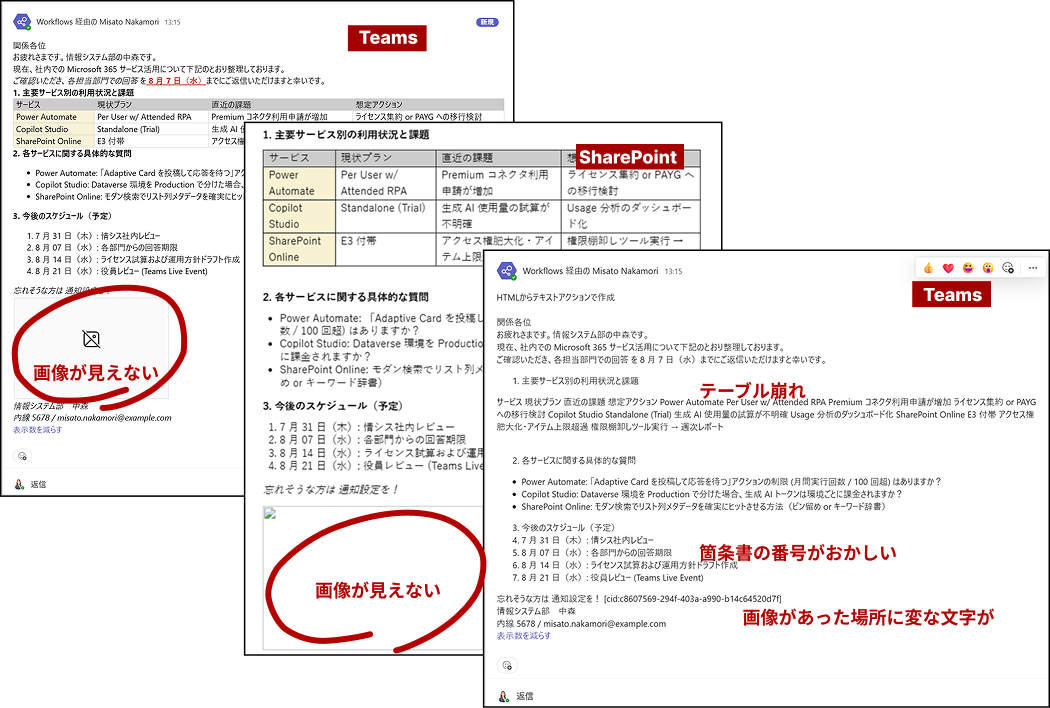
Task: Click the 新規 badge on the first message
Action: (487, 21)
